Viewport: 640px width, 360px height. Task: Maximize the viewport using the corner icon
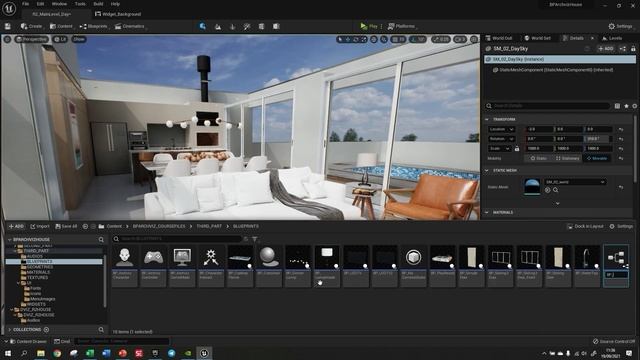coord(474,40)
